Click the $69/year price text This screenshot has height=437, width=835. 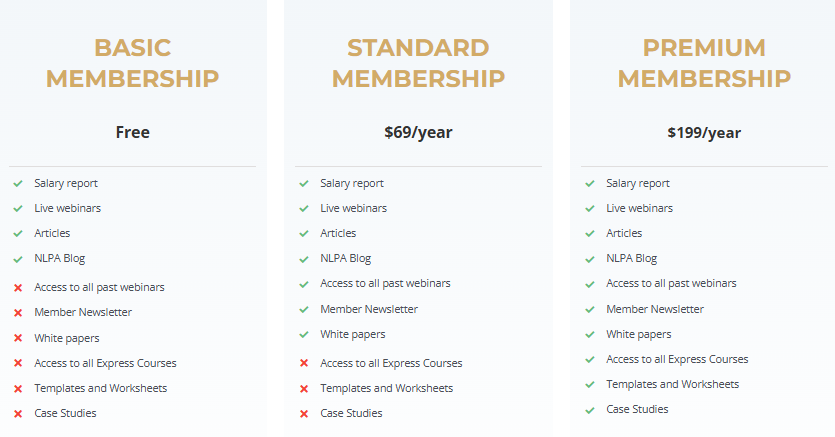point(418,132)
